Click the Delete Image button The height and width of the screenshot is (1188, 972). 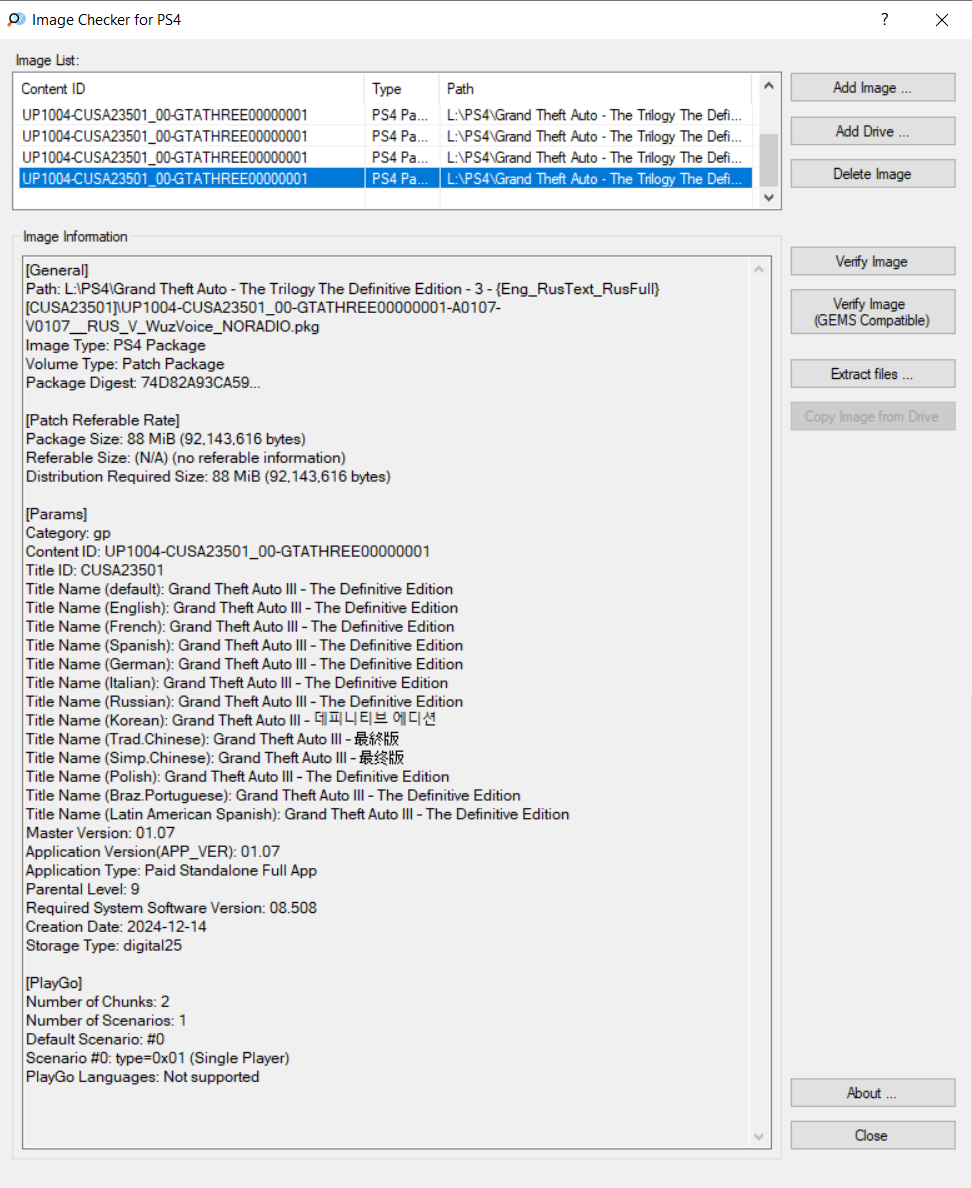873,174
